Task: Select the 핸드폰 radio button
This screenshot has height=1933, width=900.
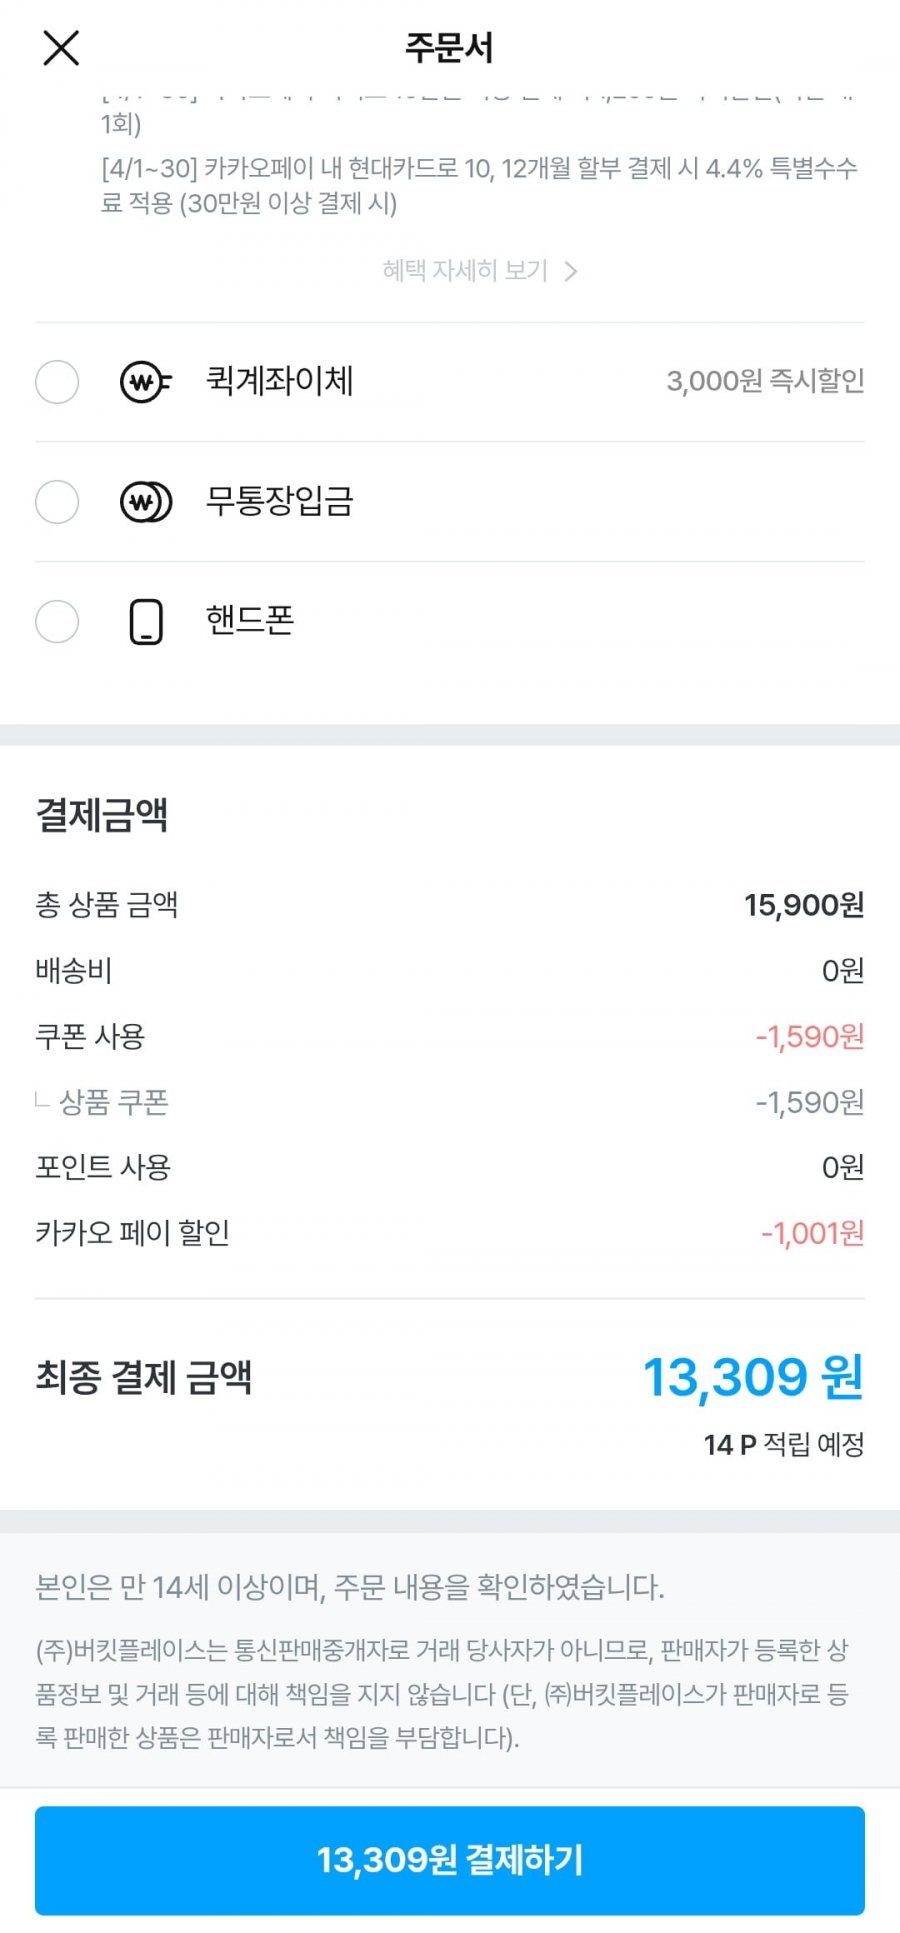Action: (57, 622)
